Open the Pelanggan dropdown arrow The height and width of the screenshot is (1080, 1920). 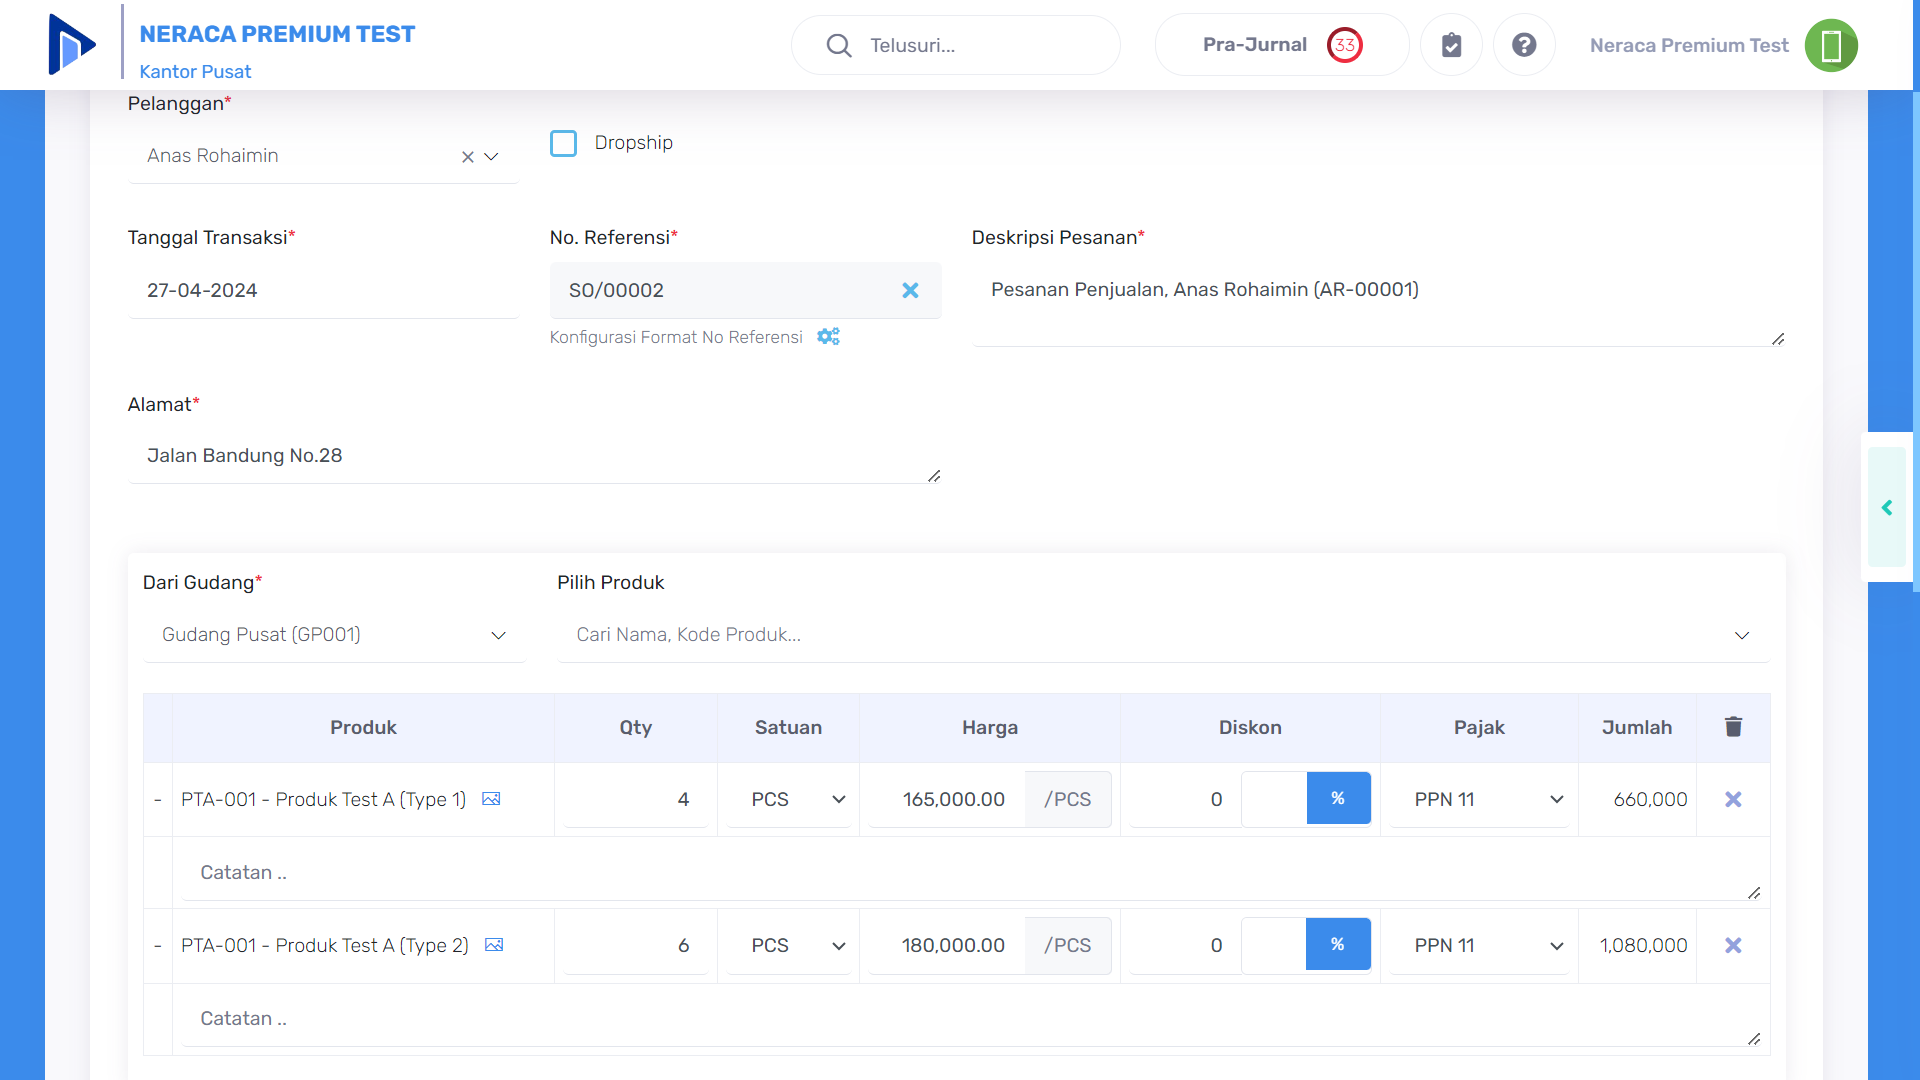click(491, 157)
